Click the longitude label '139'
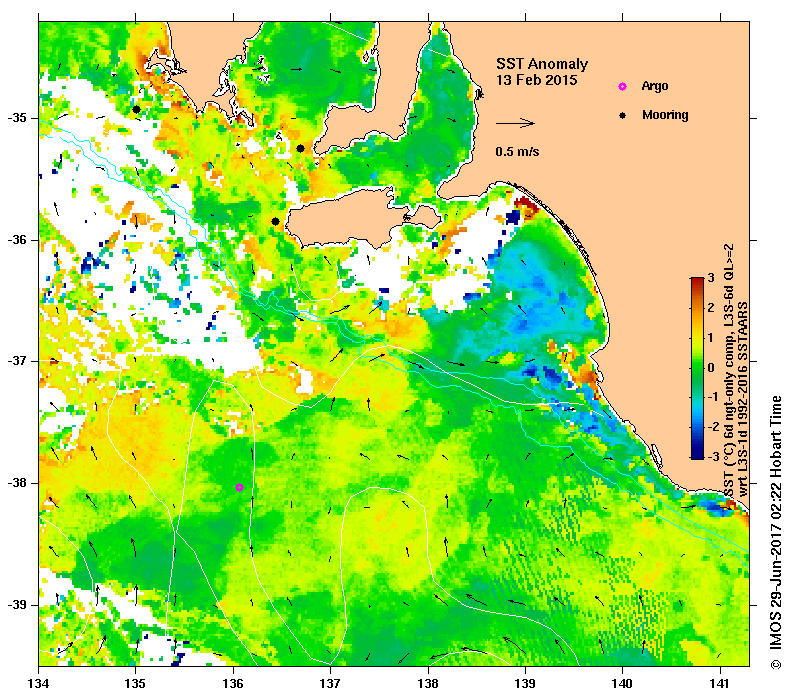Viewport: 791px width, 700px height. pos(526,684)
